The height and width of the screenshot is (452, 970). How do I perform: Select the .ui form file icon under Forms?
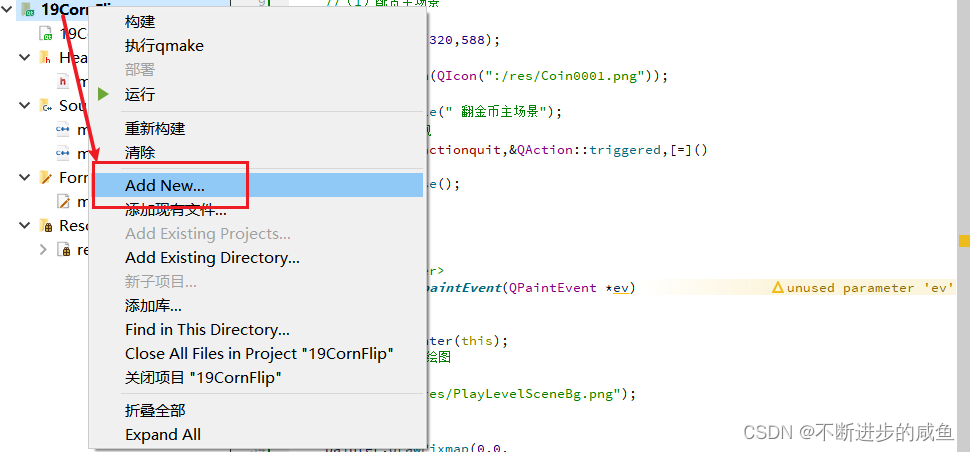(62, 202)
